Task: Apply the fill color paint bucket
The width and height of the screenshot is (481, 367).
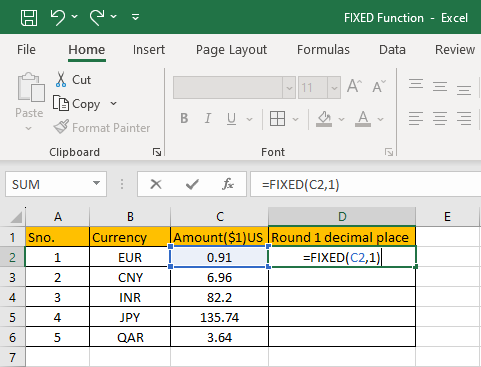Action: click(x=324, y=119)
